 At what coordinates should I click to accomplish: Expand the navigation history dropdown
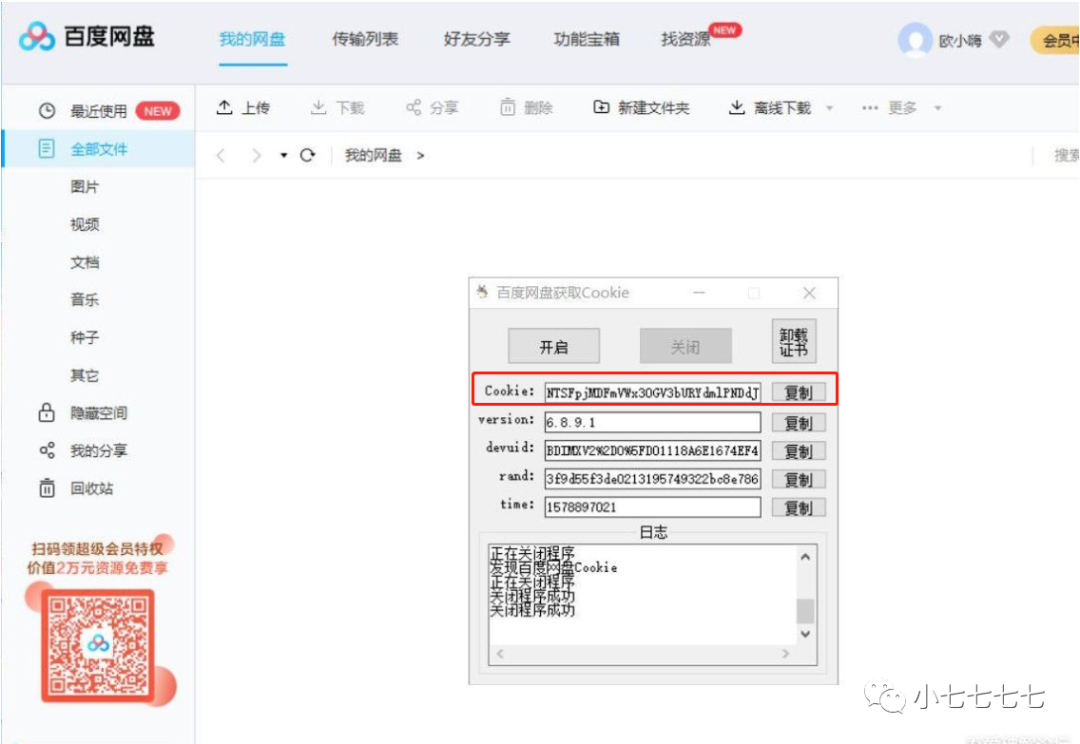(x=283, y=156)
